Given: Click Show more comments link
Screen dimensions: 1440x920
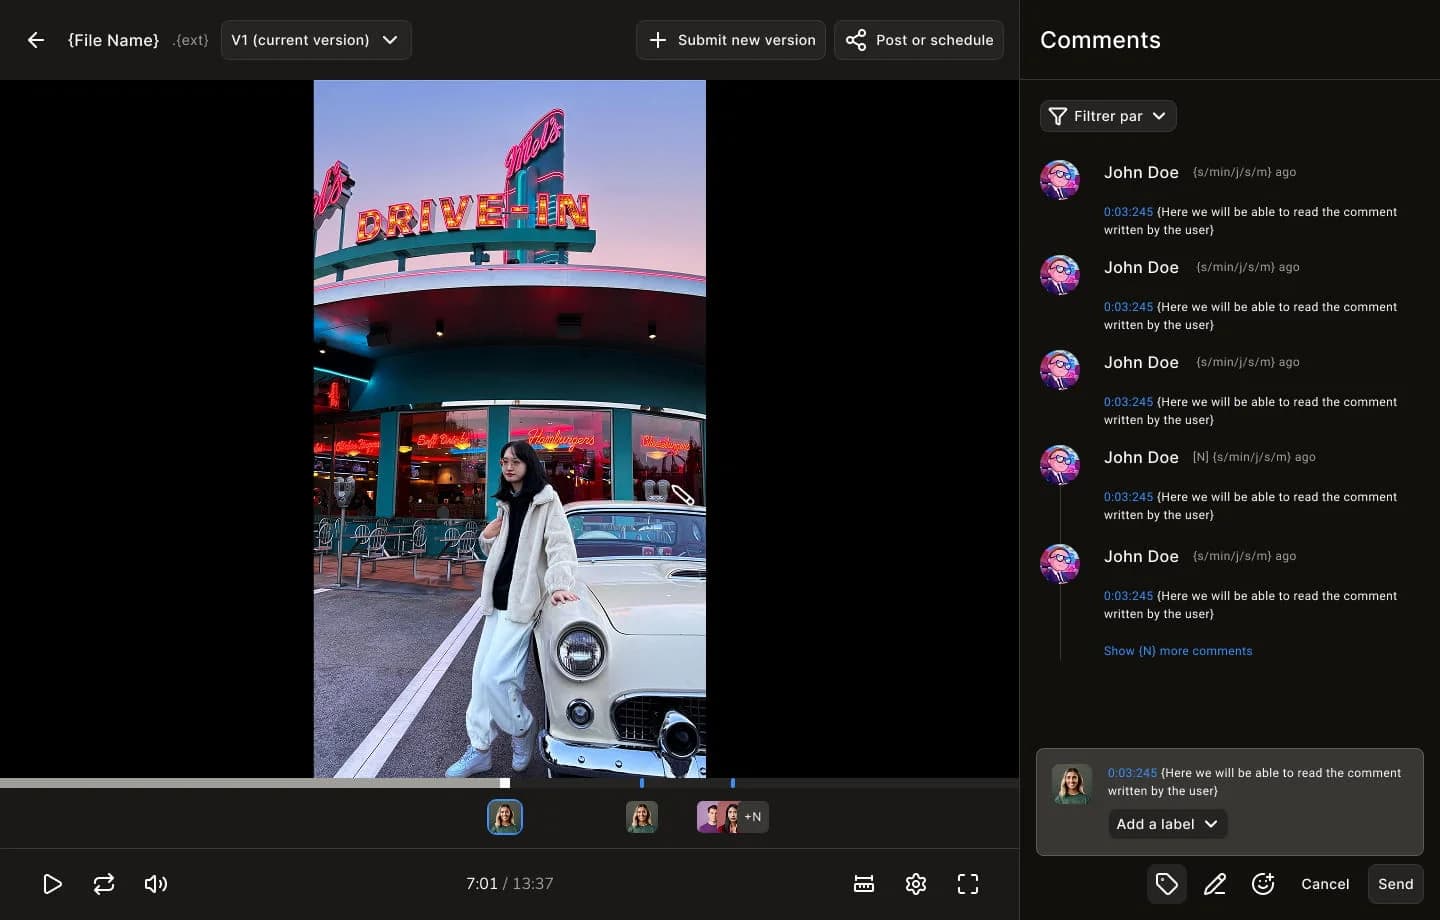Looking at the screenshot, I should point(1178,651).
